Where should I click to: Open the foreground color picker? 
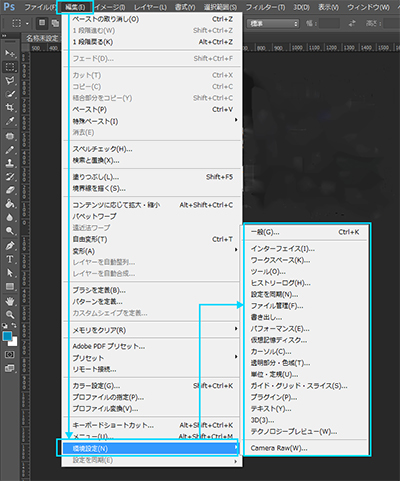[x=7, y=336]
